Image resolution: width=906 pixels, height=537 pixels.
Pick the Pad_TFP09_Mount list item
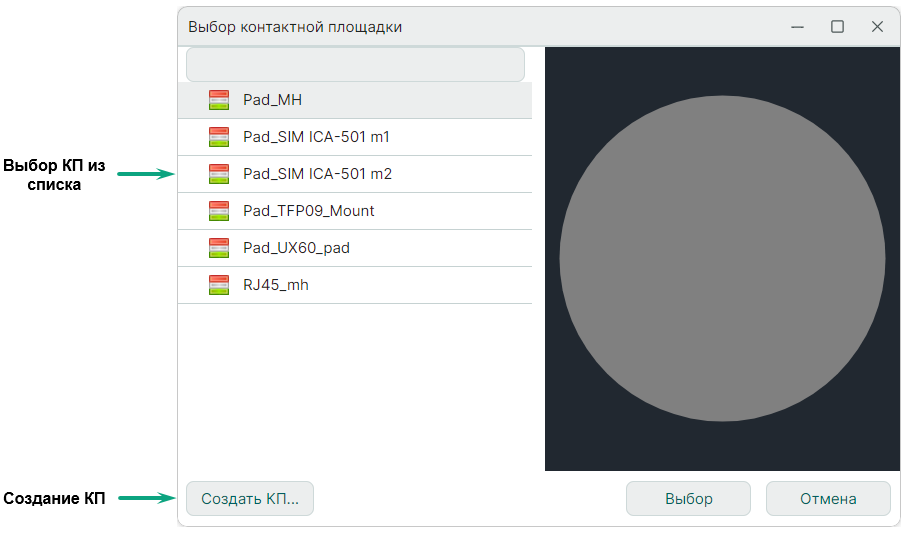309,211
